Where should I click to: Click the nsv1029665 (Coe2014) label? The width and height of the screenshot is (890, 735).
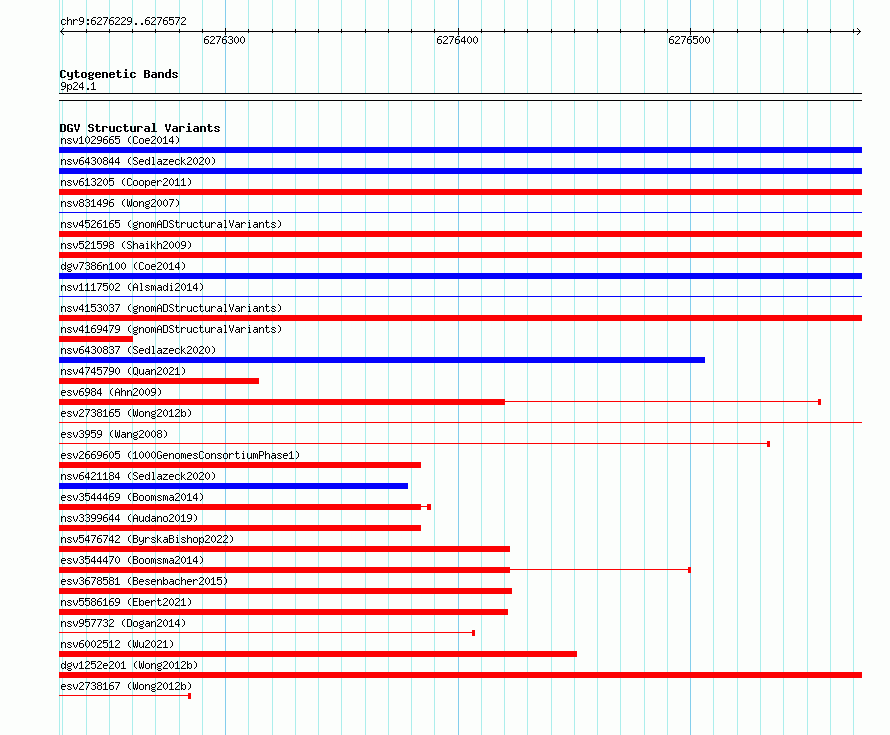pyautogui.click(x=120, y=140)
